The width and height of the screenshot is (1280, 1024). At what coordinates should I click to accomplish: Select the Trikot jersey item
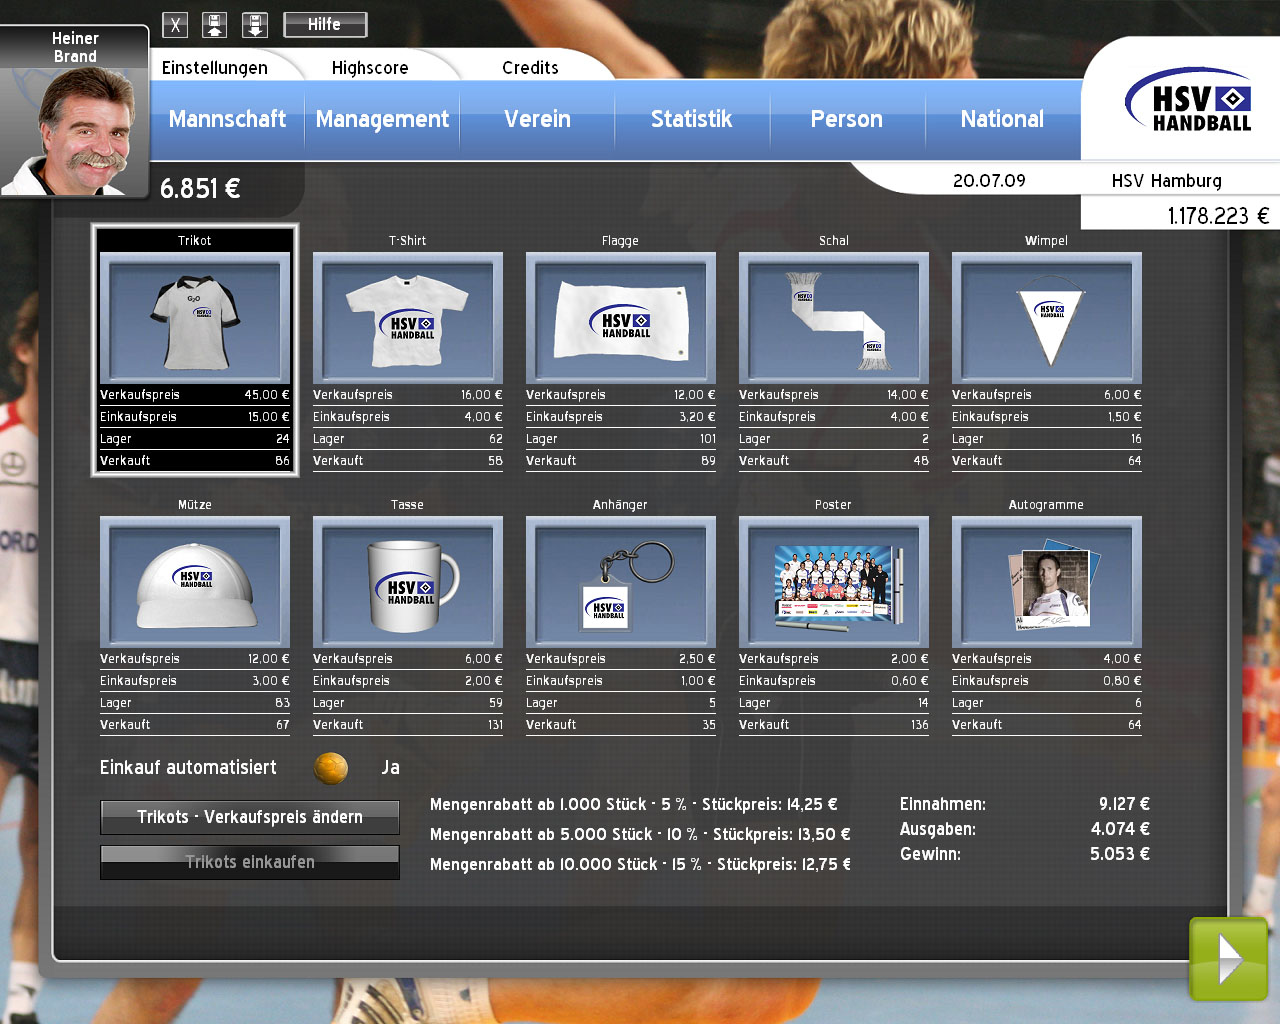(195, 318)
